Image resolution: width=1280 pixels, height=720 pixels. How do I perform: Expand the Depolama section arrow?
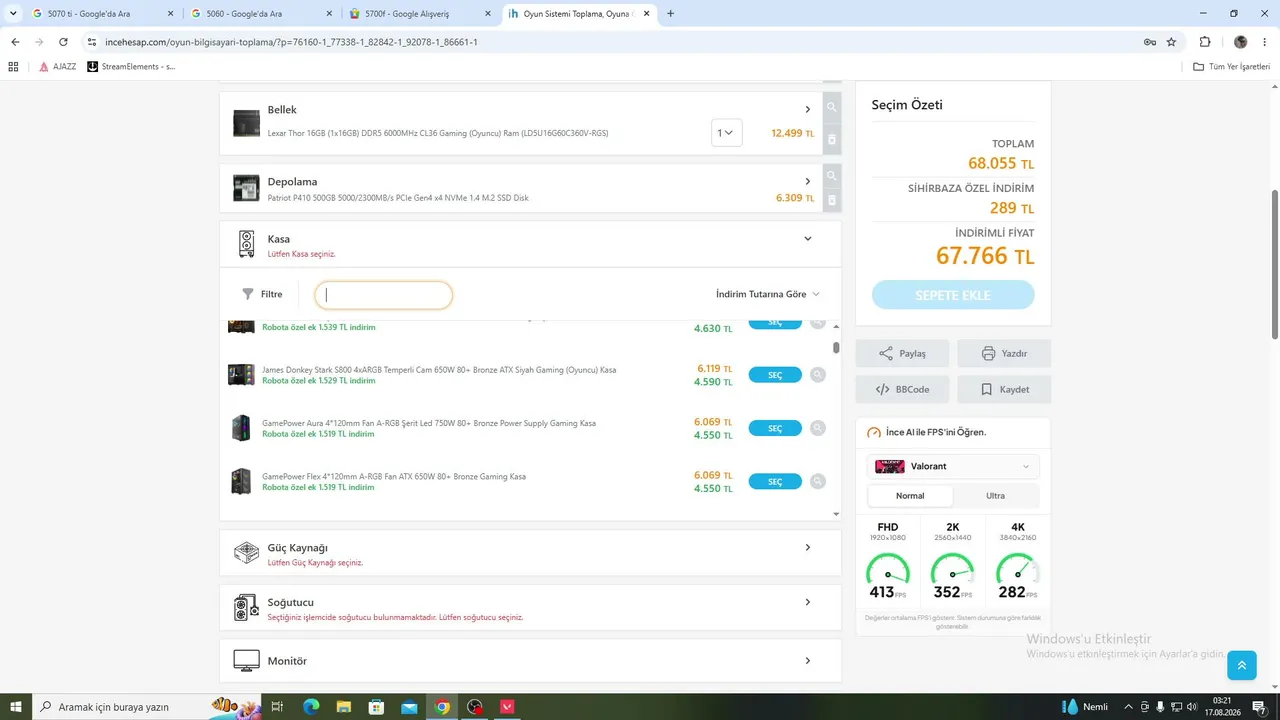[x=808, y=181]
